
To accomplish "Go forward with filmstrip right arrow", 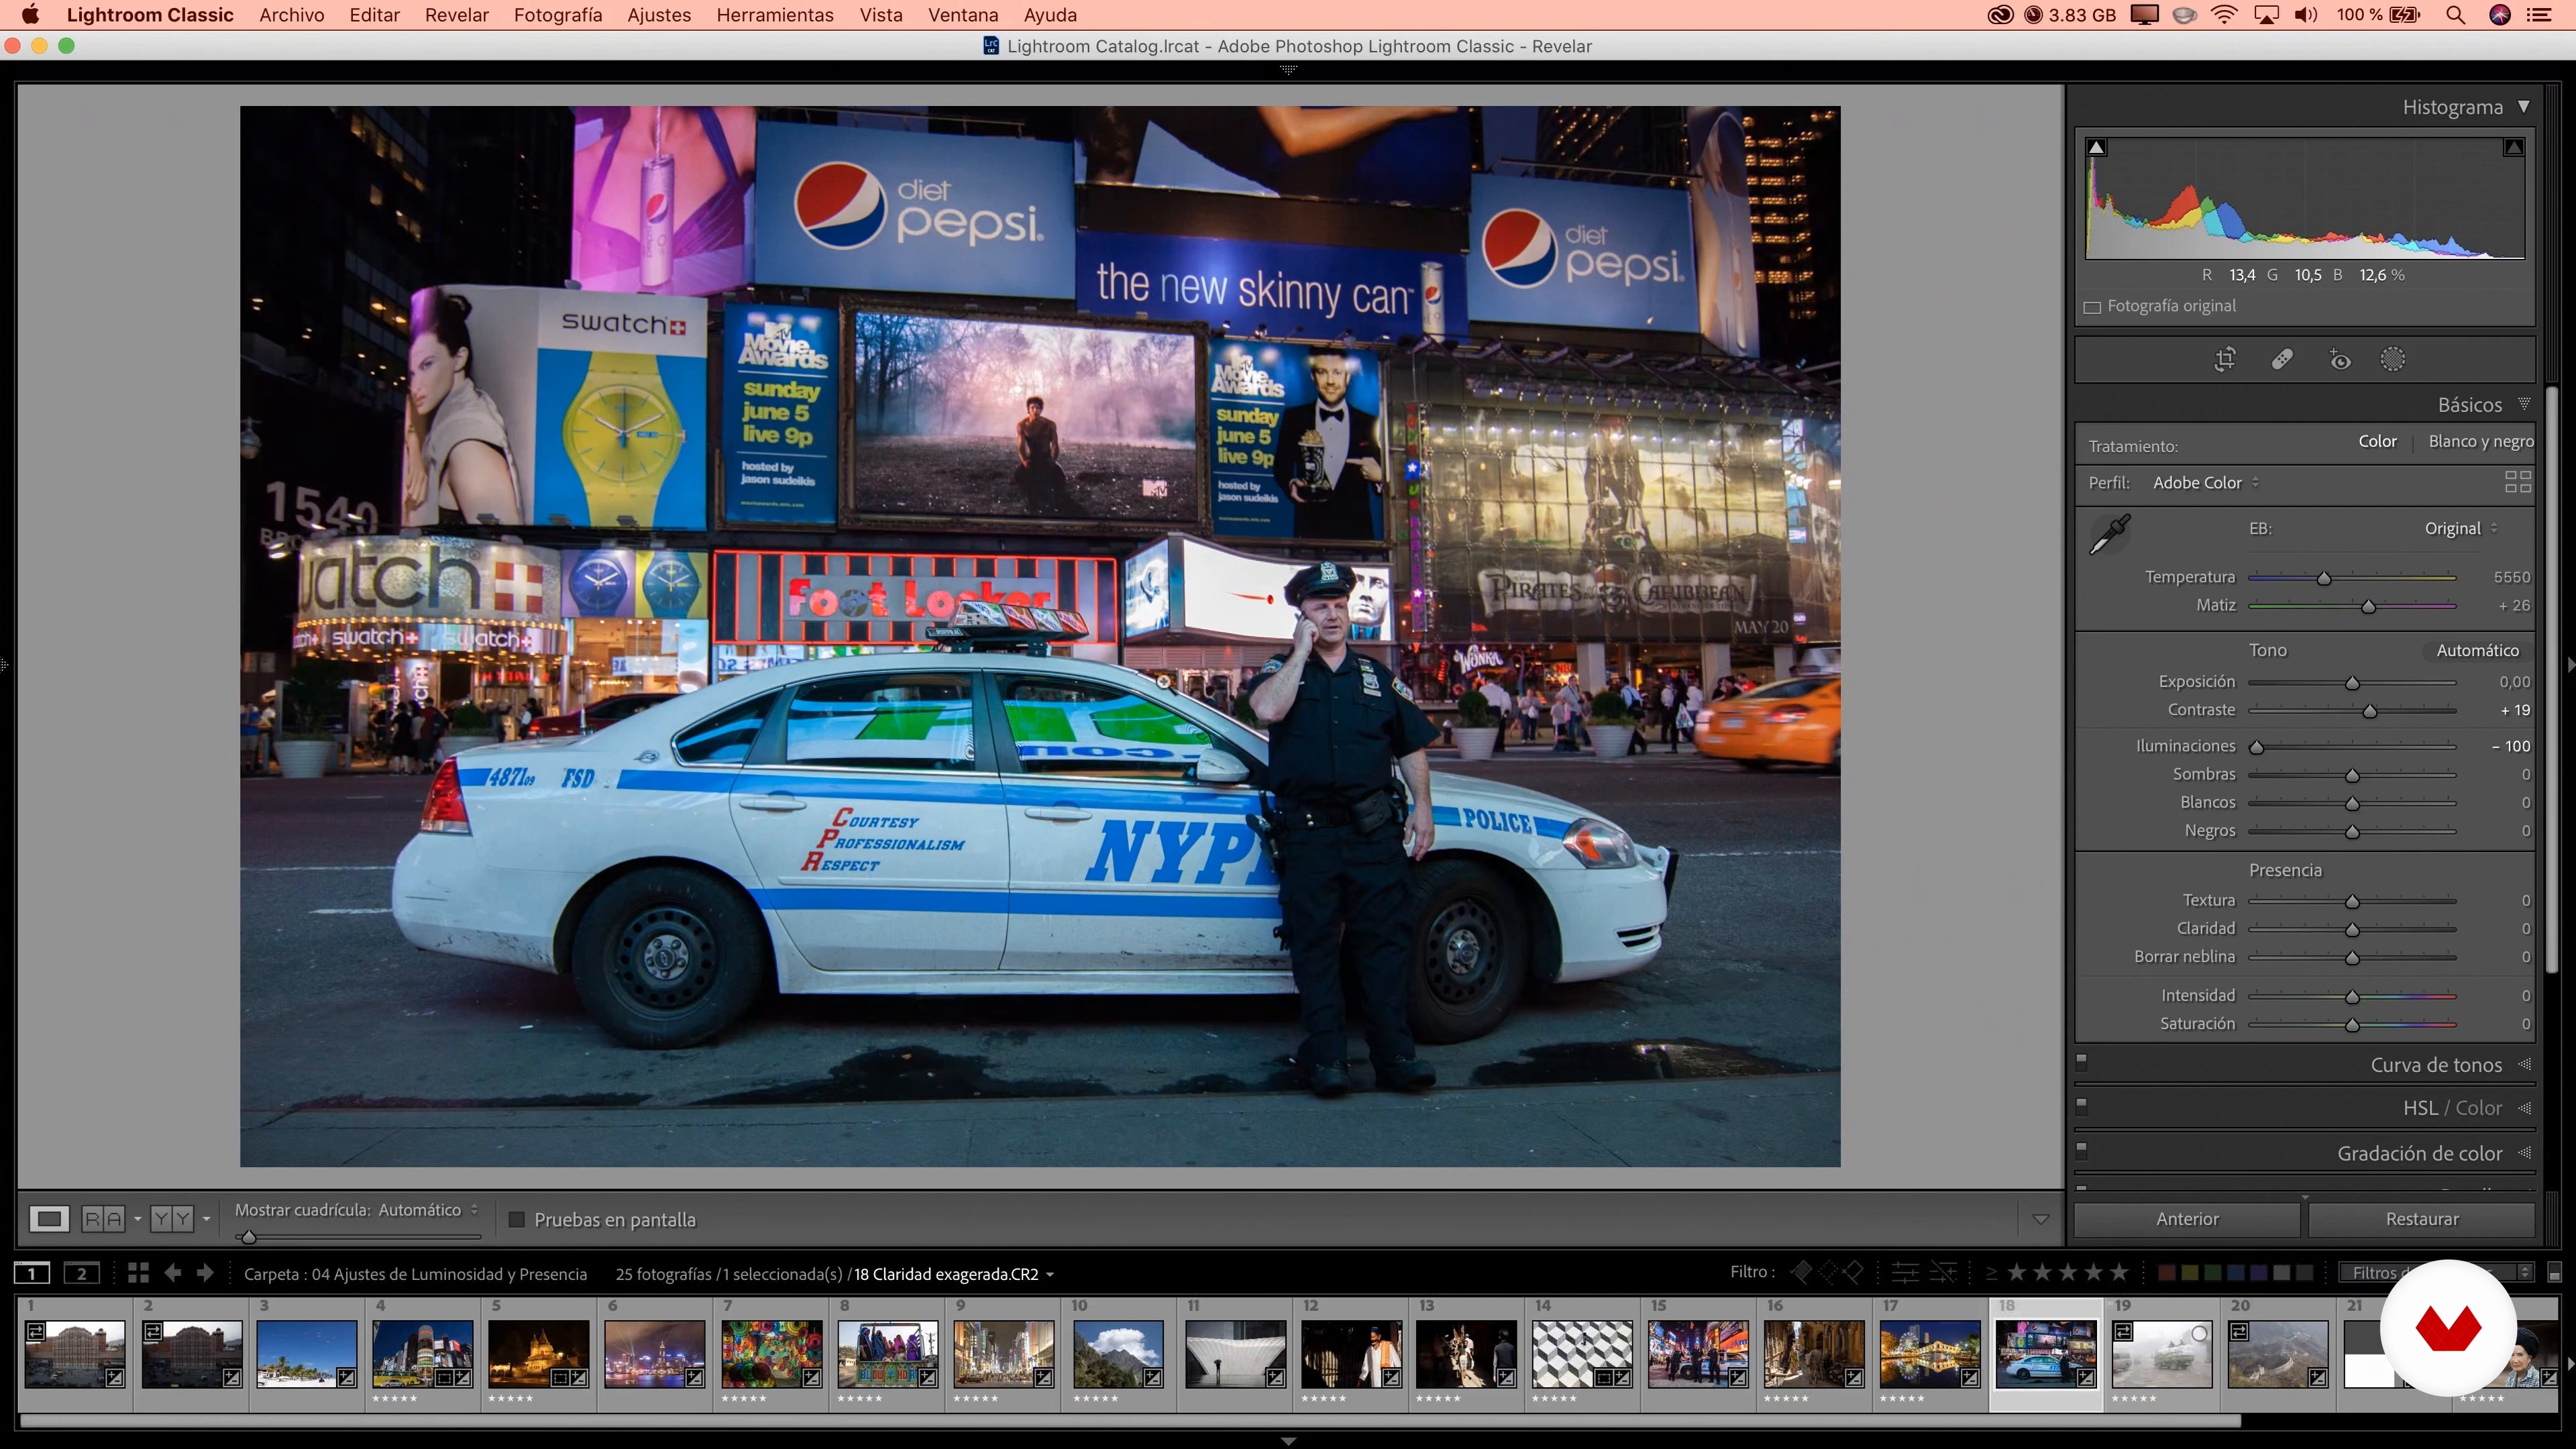I will pos(205,1273).
